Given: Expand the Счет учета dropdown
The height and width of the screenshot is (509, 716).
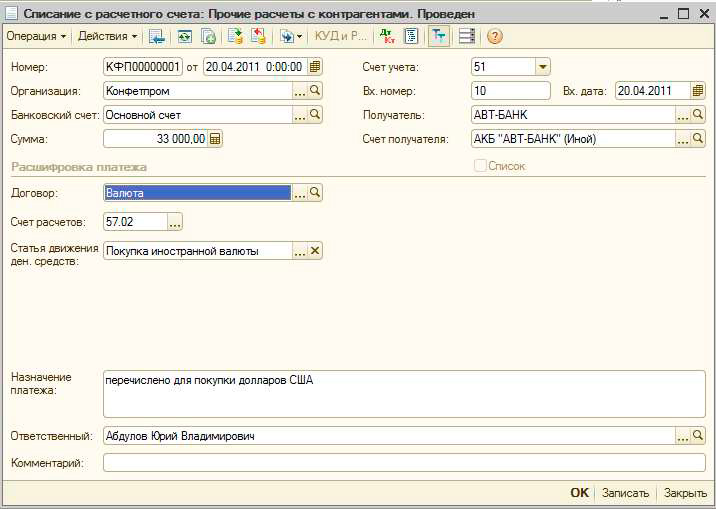Looking at the screenshot, I should point(542,67).
